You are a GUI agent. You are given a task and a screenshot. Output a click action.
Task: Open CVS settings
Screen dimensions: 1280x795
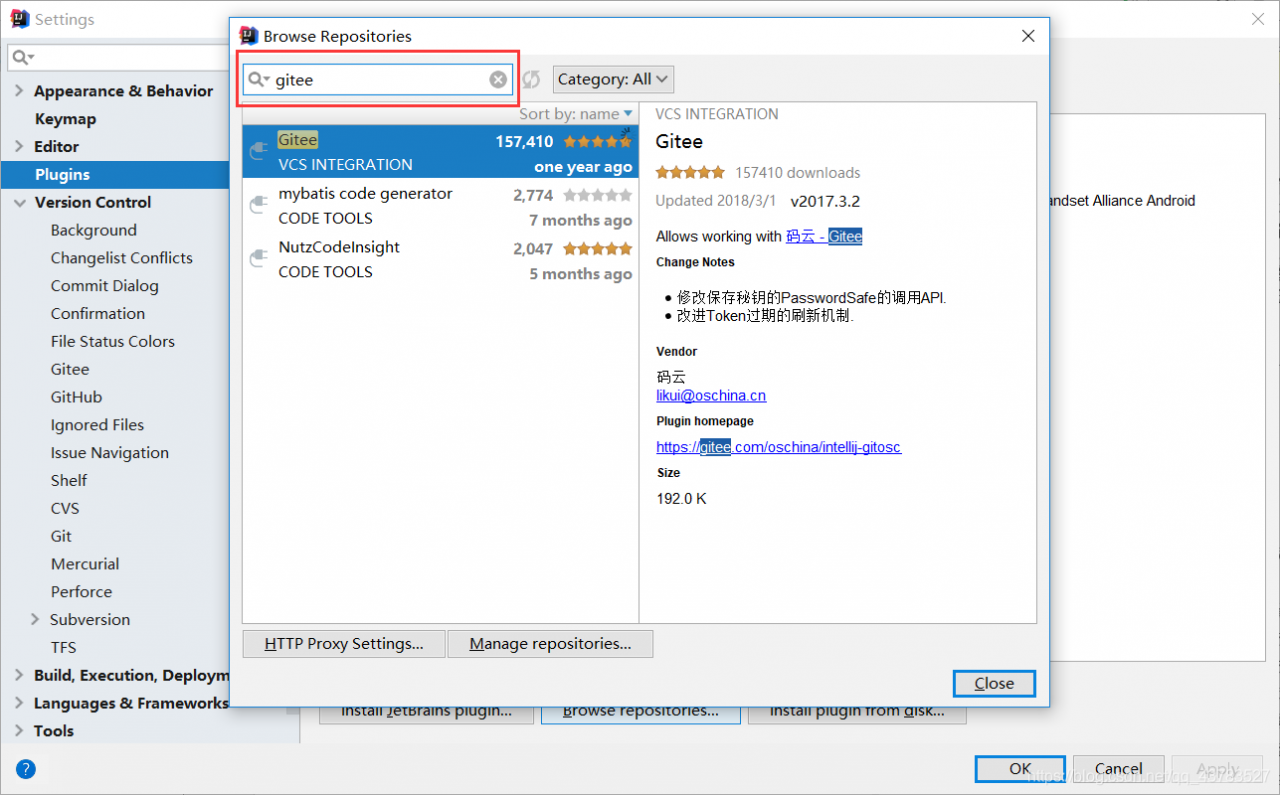(65, 508)
